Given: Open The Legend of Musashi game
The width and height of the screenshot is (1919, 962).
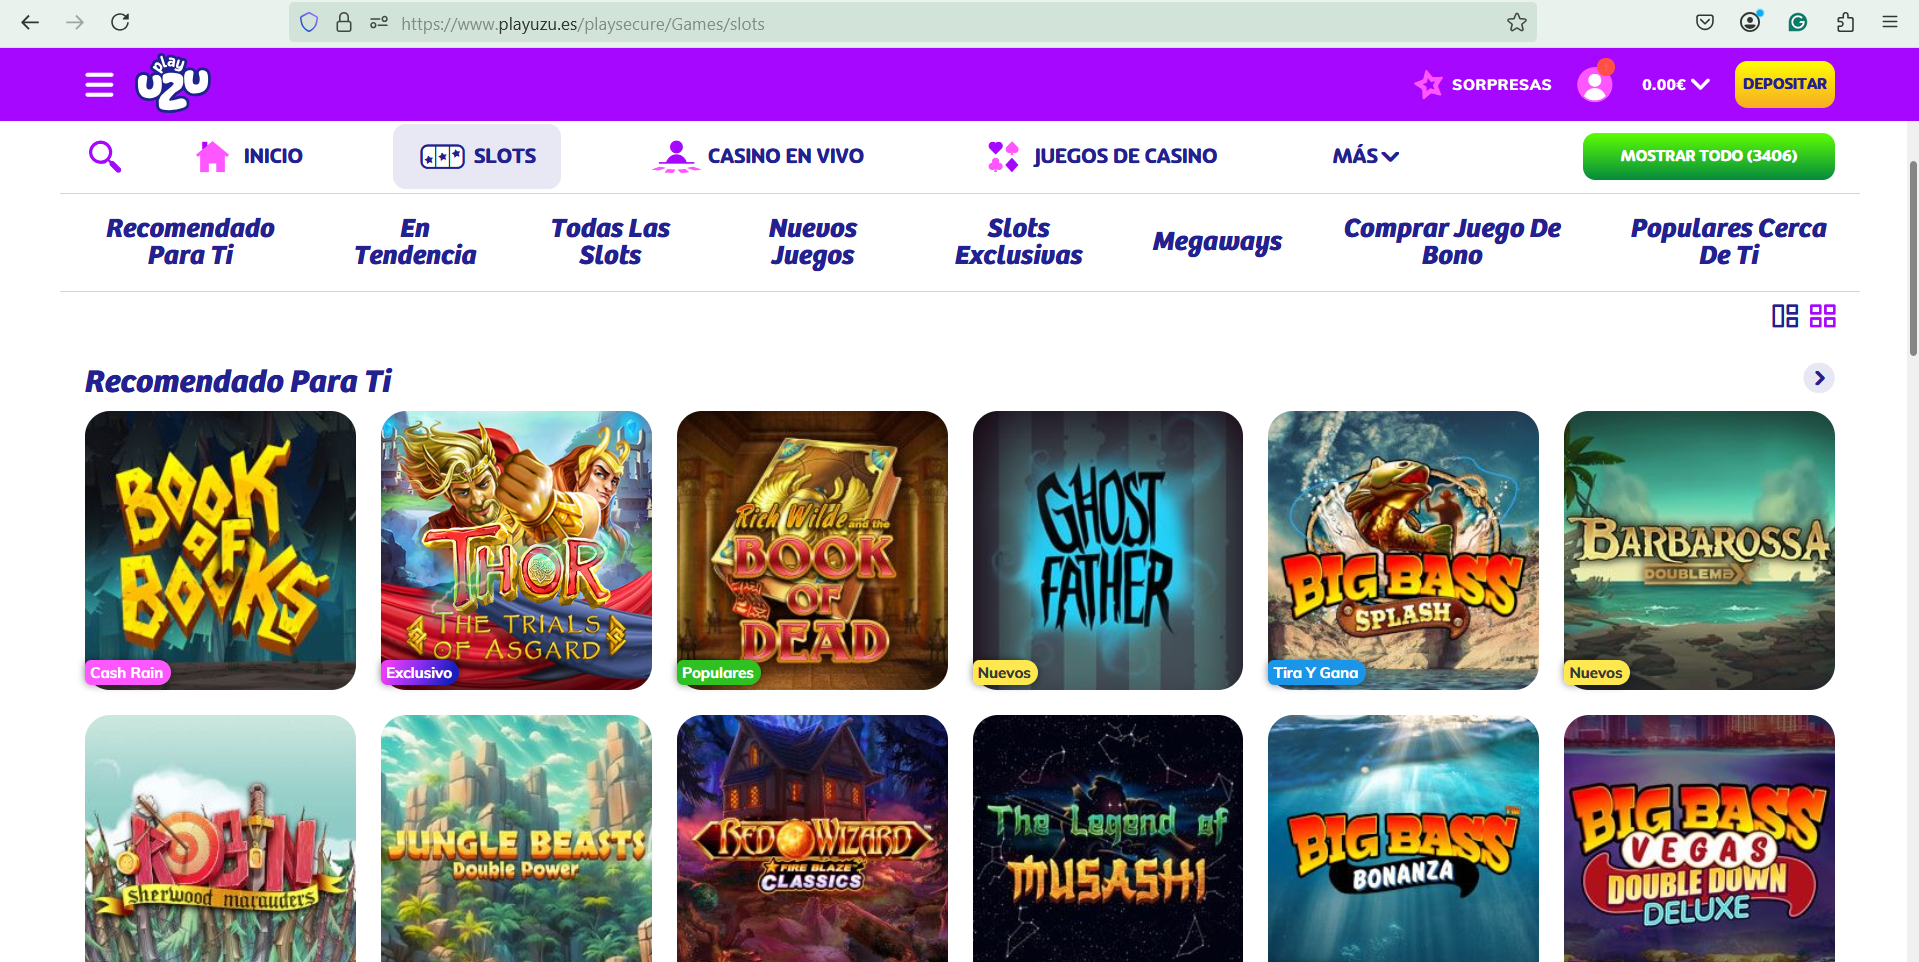Looking at the screenshot, I should click(x=1108, y=838).
